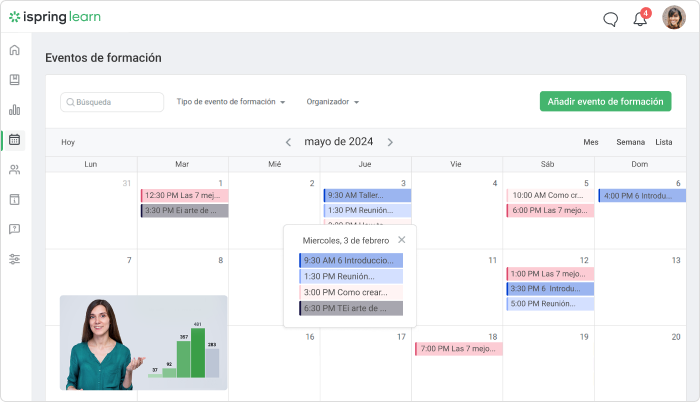Viewport: 700px width, 402px height.
Task: Go to previous month arrow
Action: [x=288, y=142]
